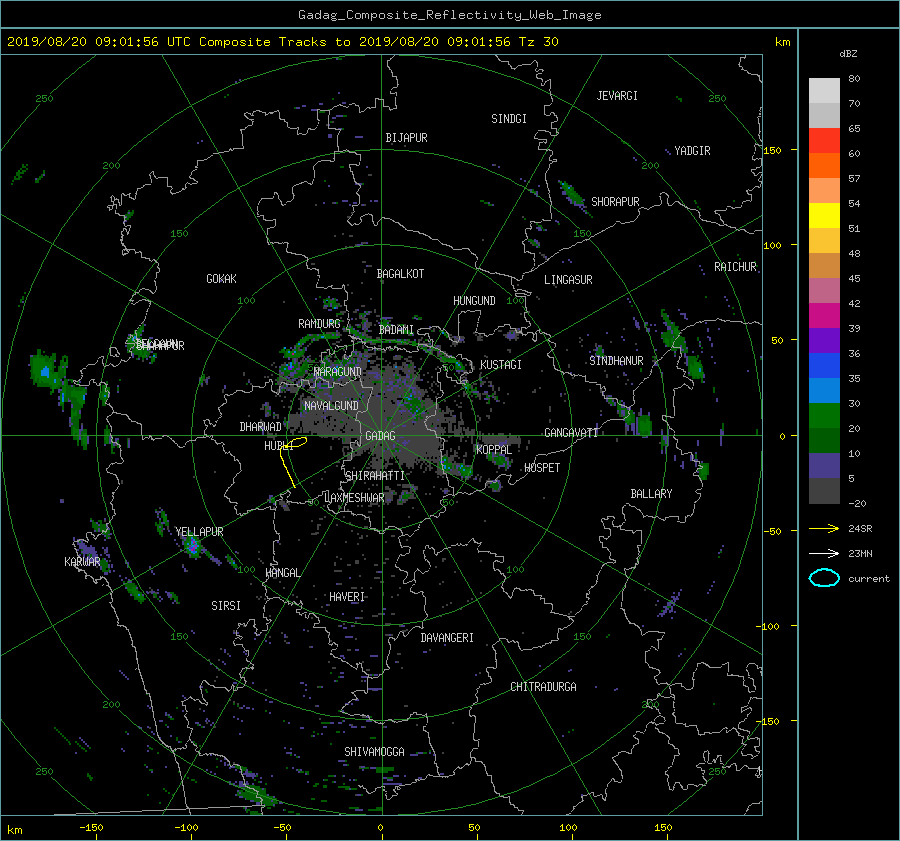Click the SINDGI city label
Screen dimensions: 900x841
pyautogui.click(x=509, y=119)
